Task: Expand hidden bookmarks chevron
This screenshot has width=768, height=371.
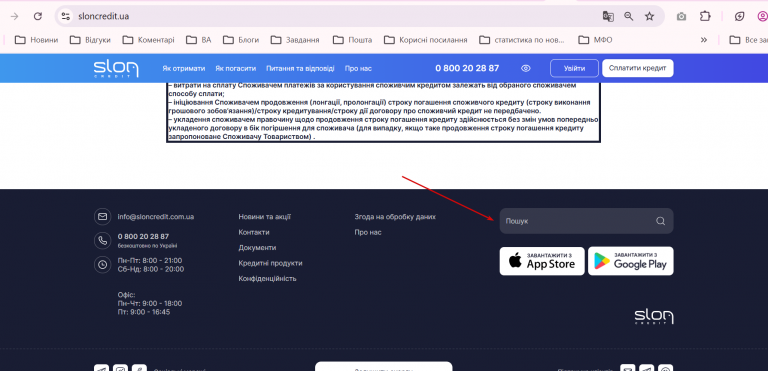Action: coord(704,40)
